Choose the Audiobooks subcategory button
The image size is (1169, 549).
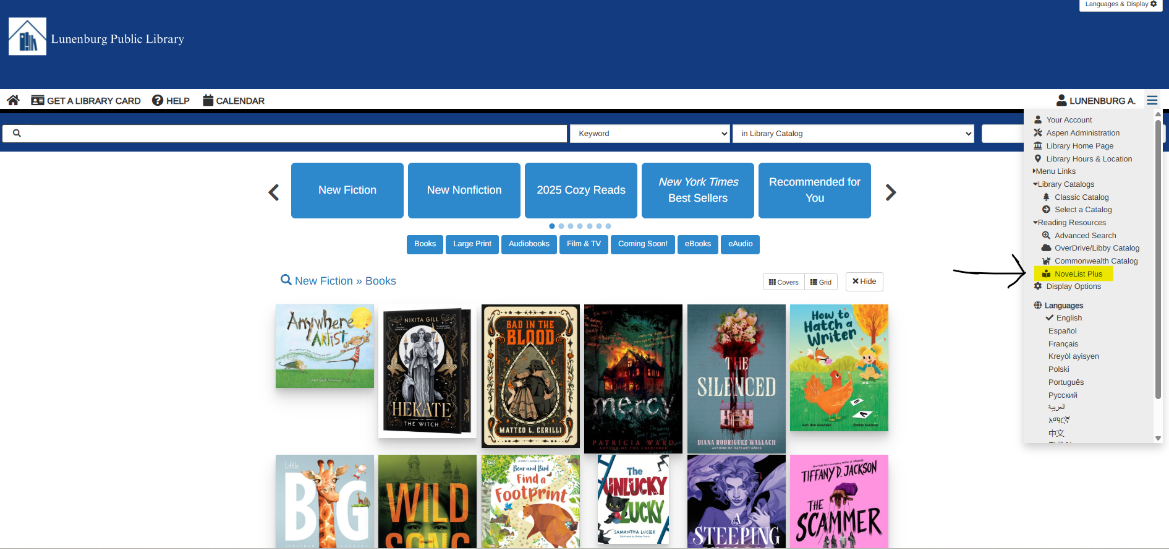click(x=529, y=244)
